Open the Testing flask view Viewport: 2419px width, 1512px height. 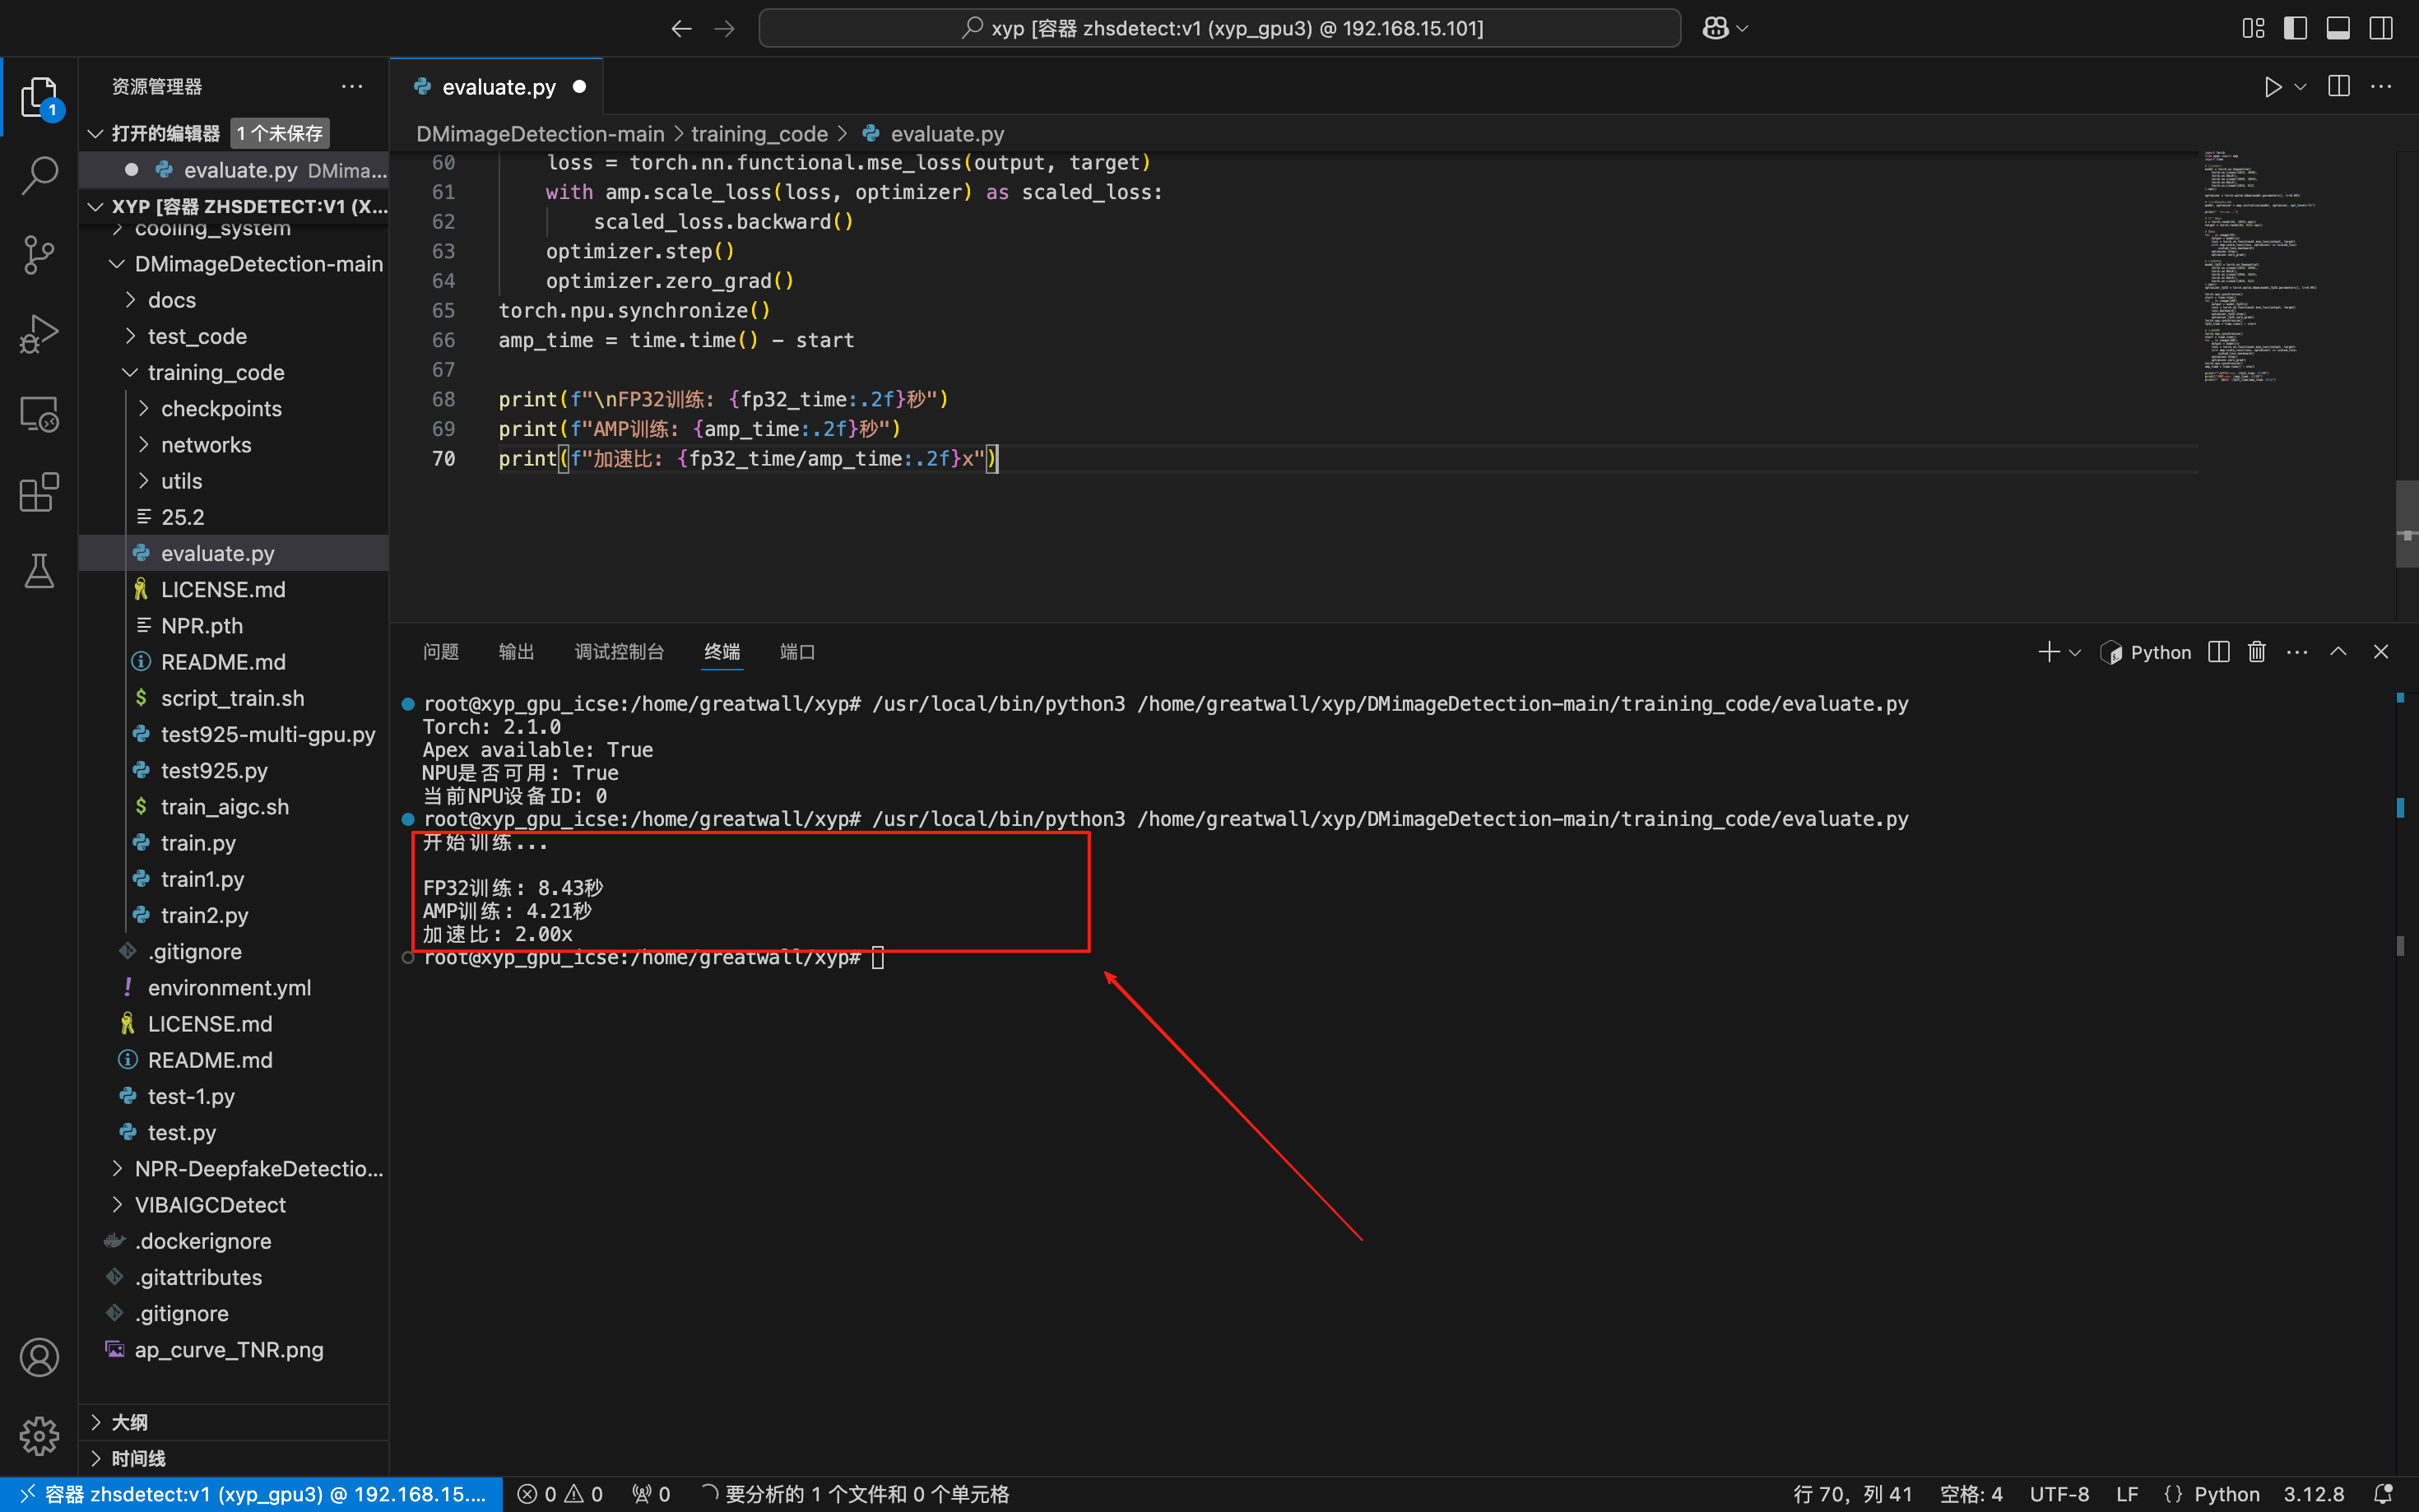(x=39, y=571)
